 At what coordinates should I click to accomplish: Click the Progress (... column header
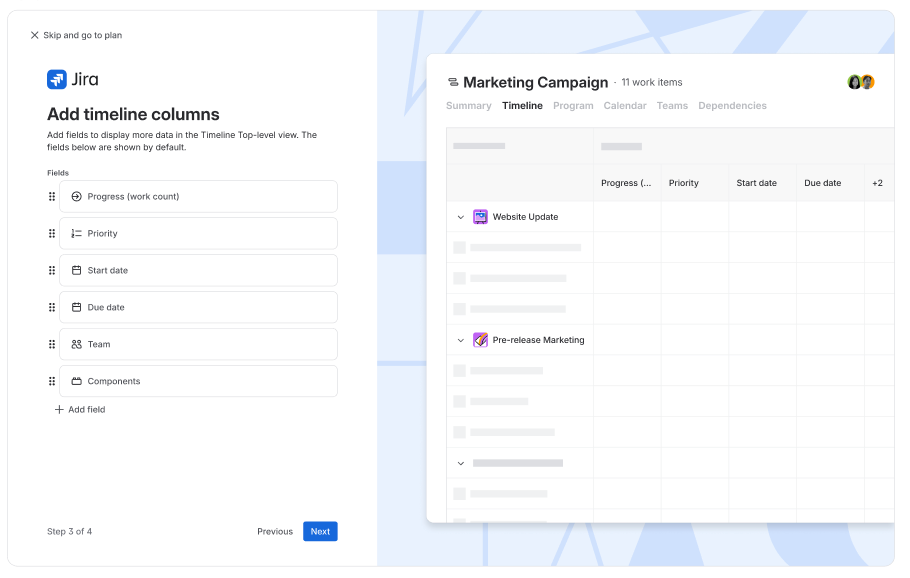coord(627,183)
